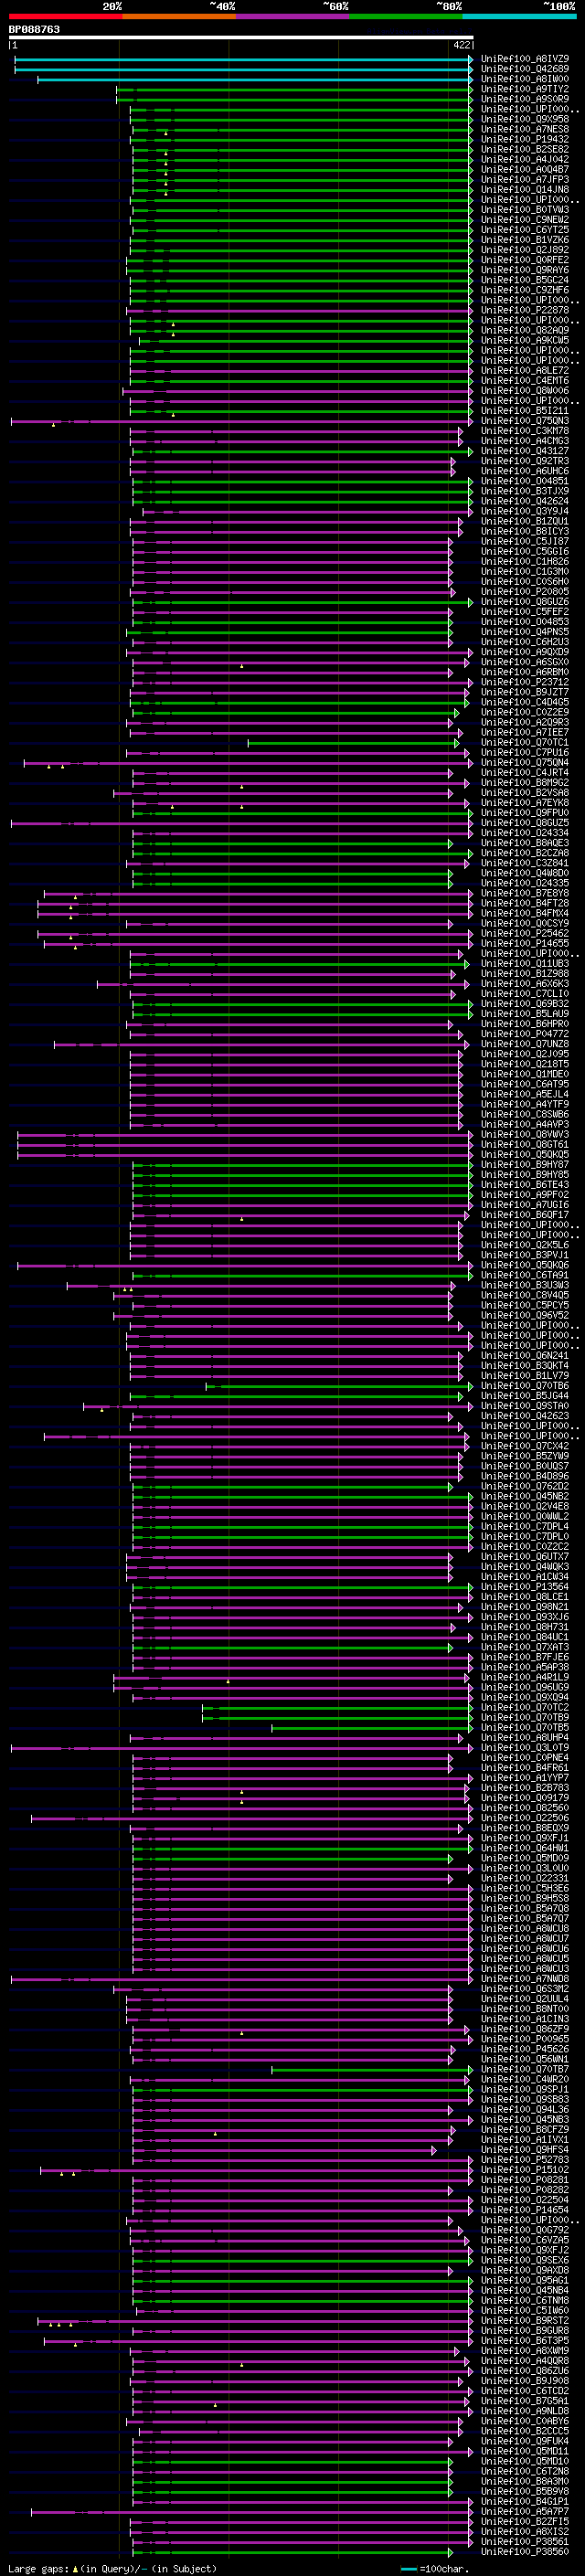This screenshot has width=585, height=2576.
Task: Select hit label UniRef100_Q2J892
Action: coord(525,250)
